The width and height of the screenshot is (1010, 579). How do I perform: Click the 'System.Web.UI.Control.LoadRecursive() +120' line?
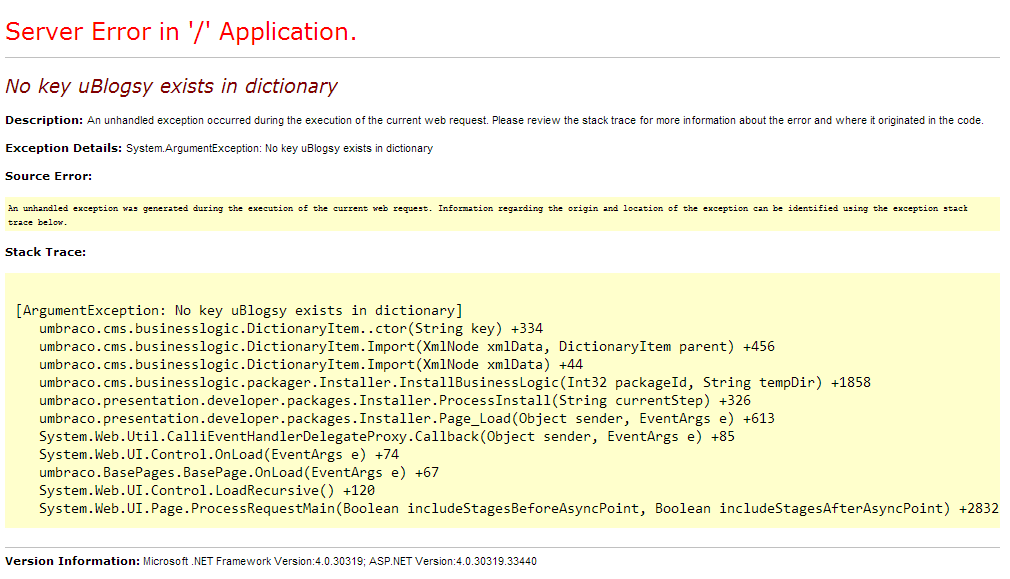(x=207, y=491)
